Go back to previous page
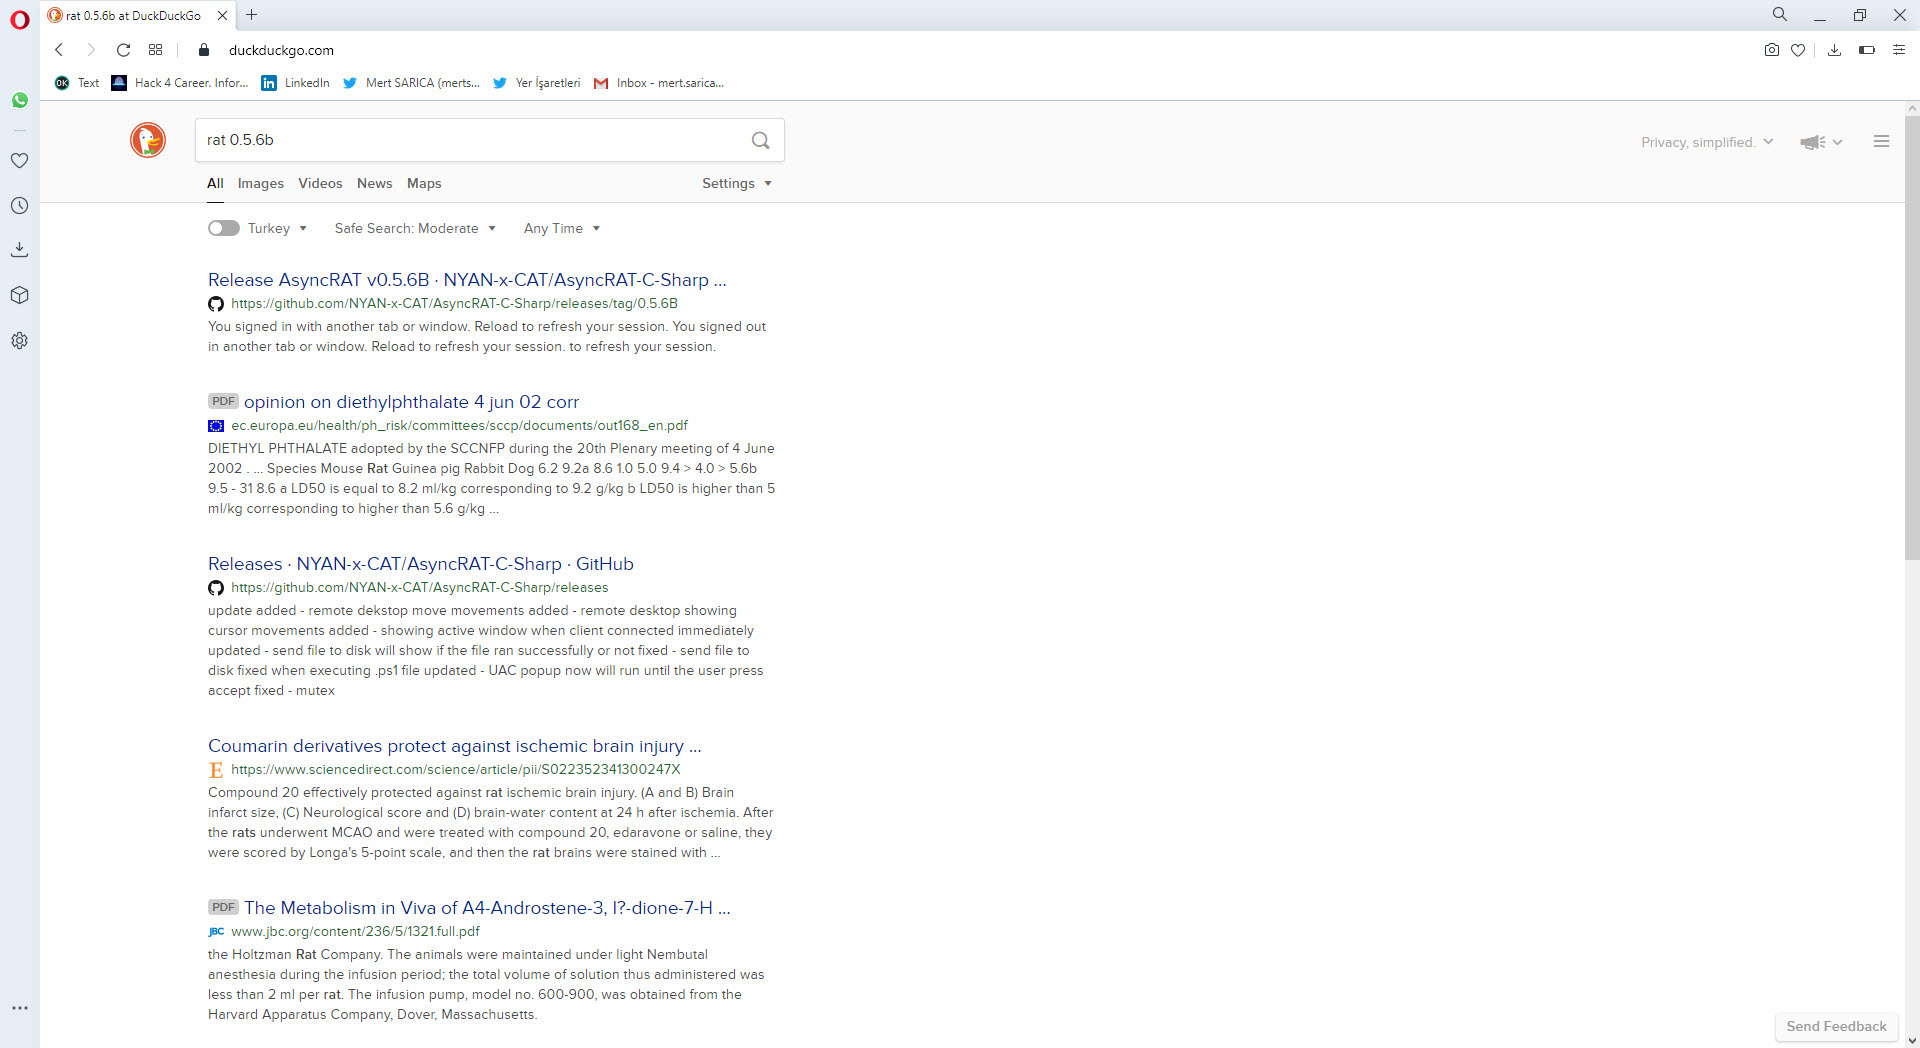 [x=59, y=50]
